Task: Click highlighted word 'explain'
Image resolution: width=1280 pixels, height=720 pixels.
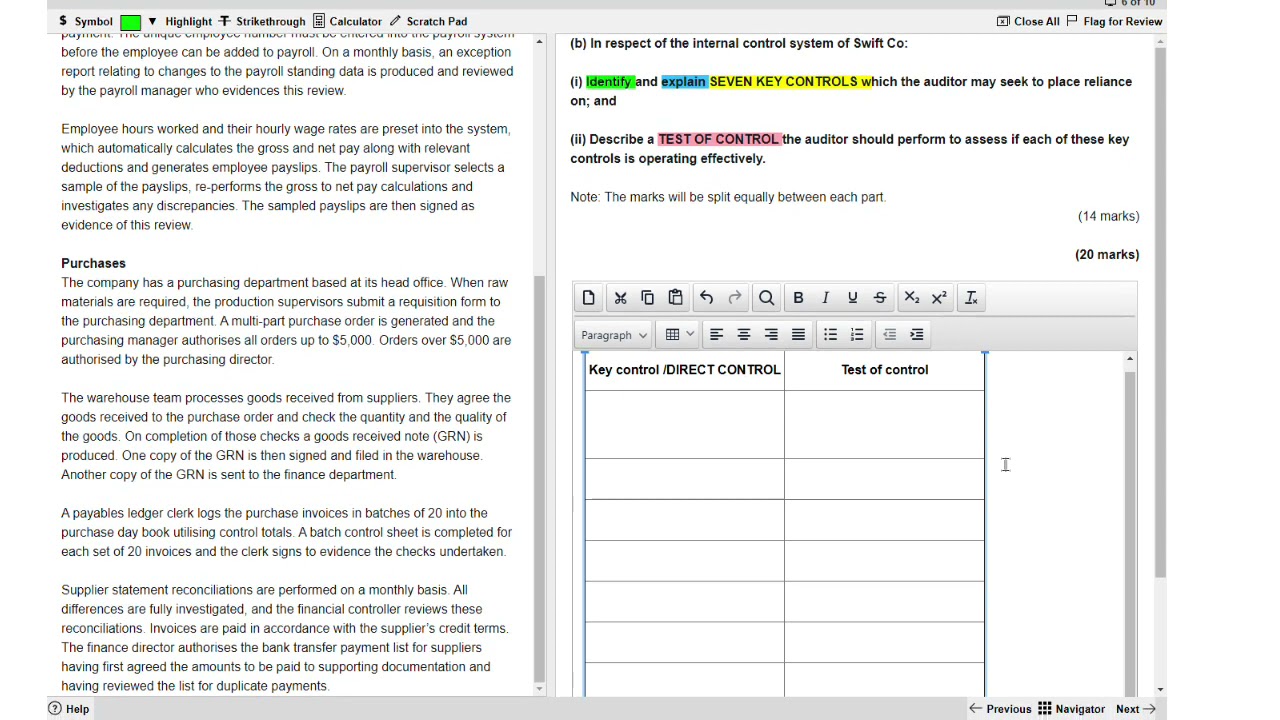Action: 683,82
